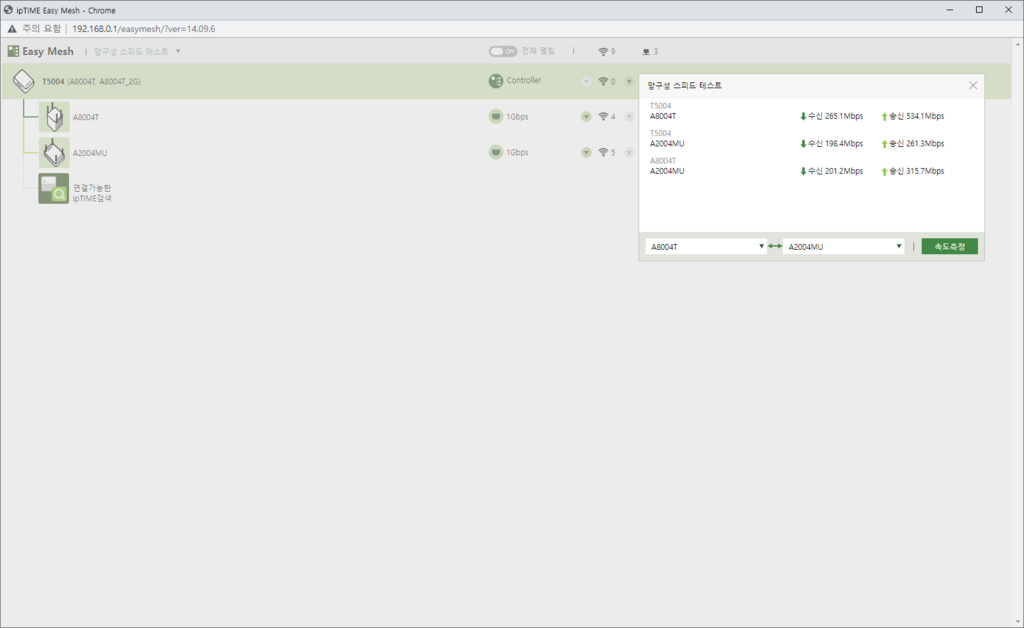Select the T5004 controller router icon
The width and height of the screenshot is (1024, 628).
click(x=24, y=82)
